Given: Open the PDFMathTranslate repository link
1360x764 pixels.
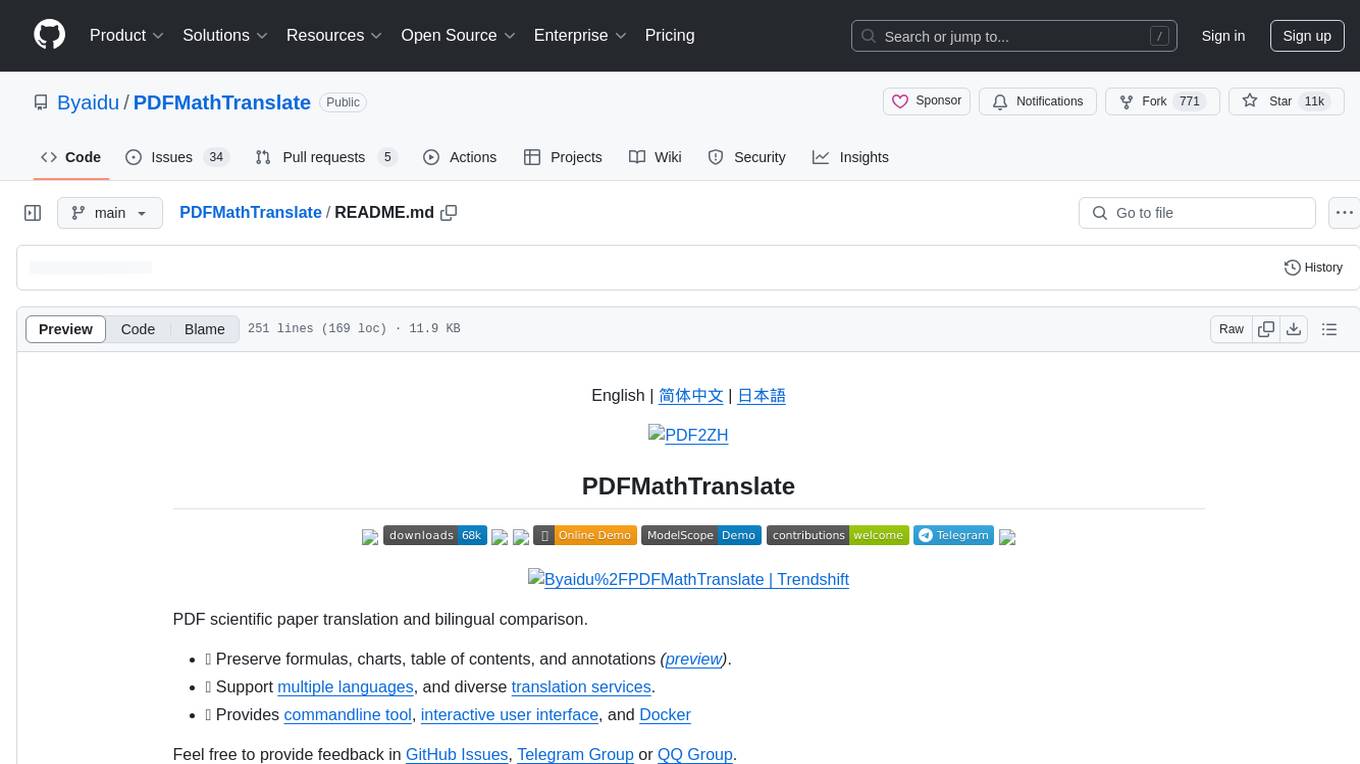Looking at the screenshot, I should coord(222,102).
